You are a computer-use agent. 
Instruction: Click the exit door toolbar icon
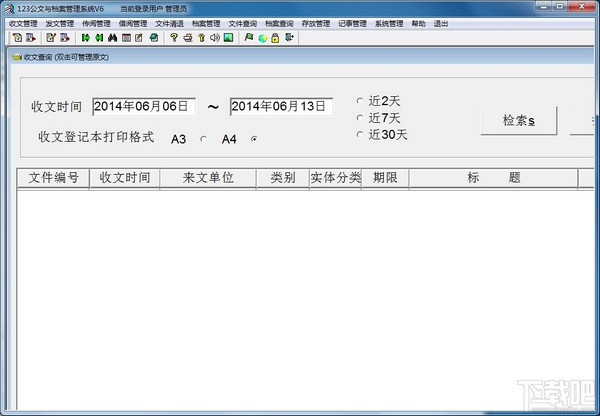tap(289, 38)
